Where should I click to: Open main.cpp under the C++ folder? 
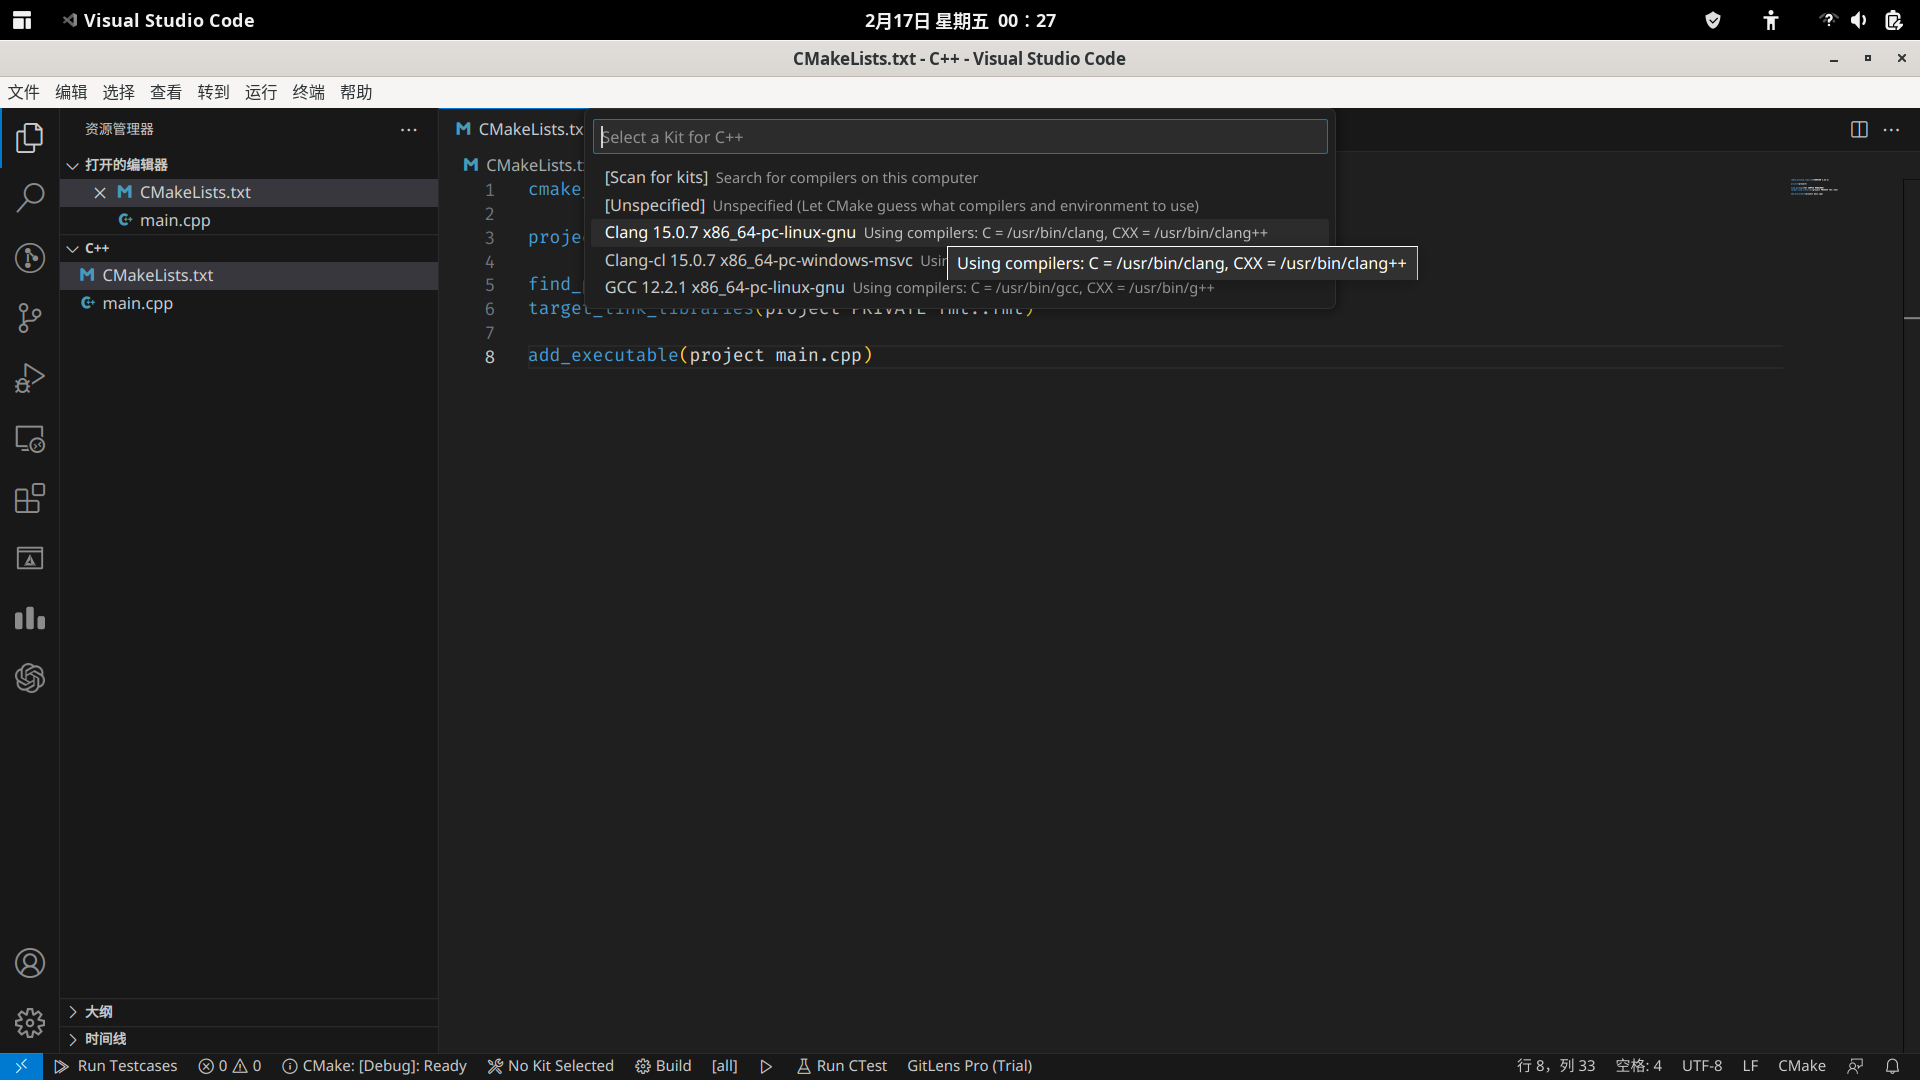(249, 304)
